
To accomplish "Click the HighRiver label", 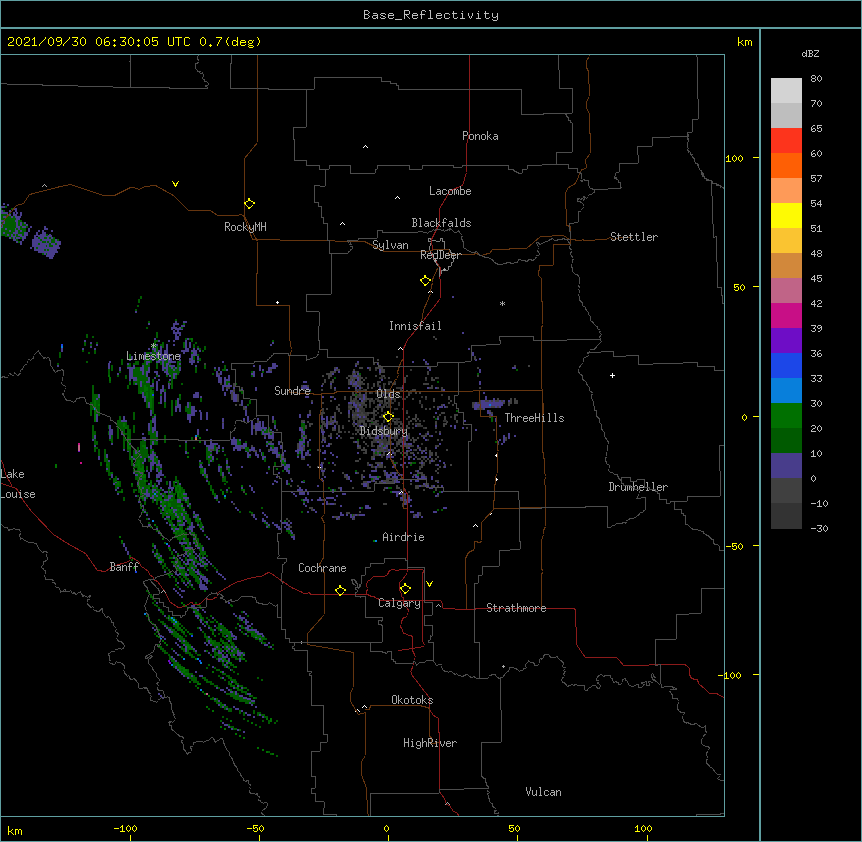I will point(430,743).
